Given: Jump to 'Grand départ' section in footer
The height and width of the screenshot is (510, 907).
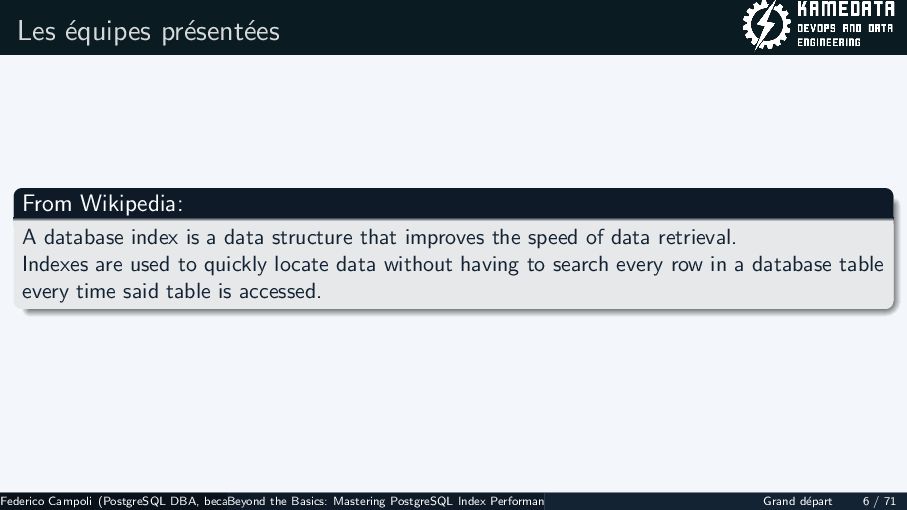Looking at the screenshot, I should pos(797,501).
